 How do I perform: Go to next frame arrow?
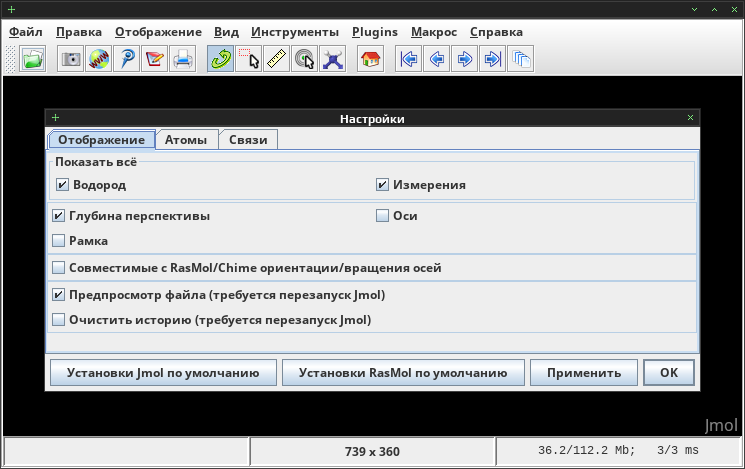click(x=465, y=59)
